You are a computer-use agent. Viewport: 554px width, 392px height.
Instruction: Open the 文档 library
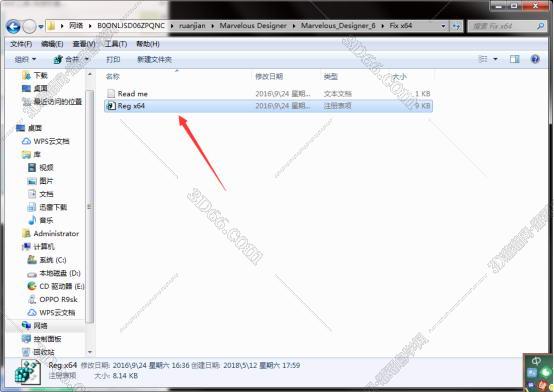click(x=46, y=194)
